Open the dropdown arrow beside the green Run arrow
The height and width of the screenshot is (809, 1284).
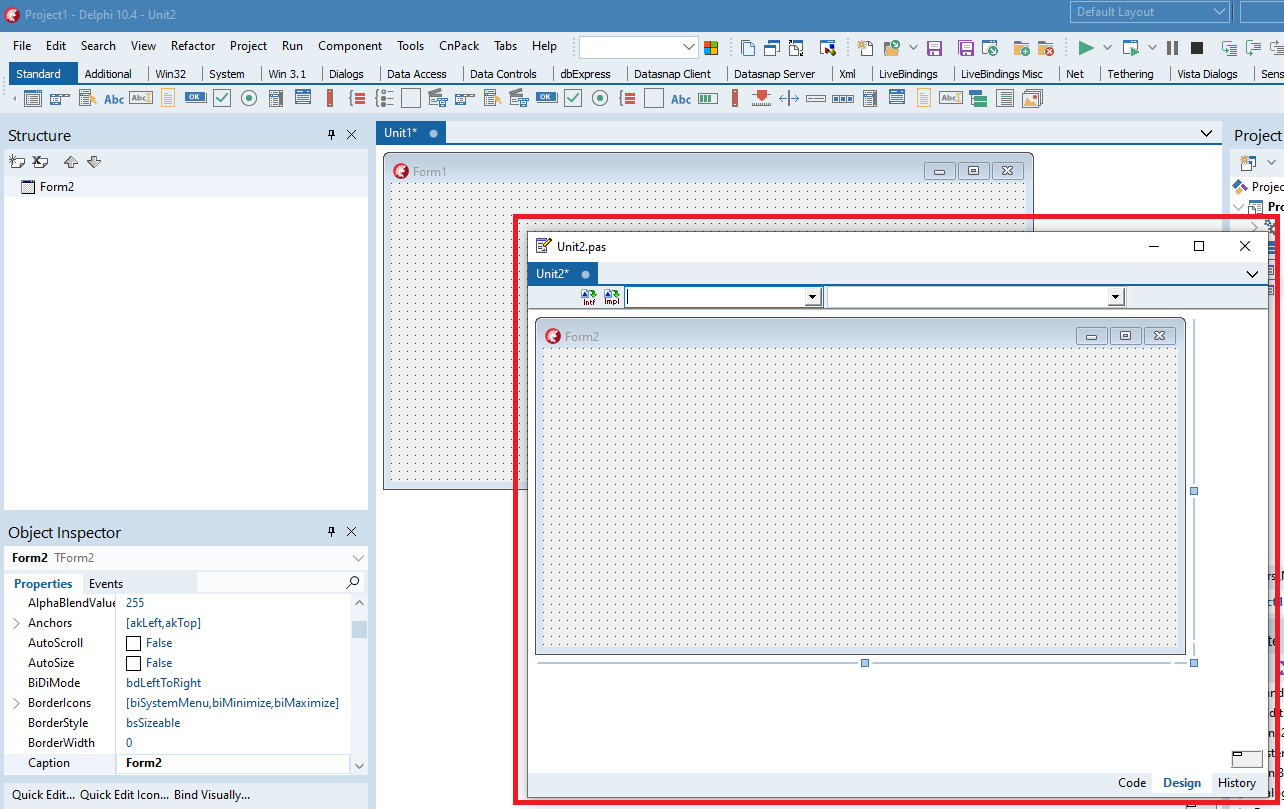pyautogui.click(x=1107, y=47)
